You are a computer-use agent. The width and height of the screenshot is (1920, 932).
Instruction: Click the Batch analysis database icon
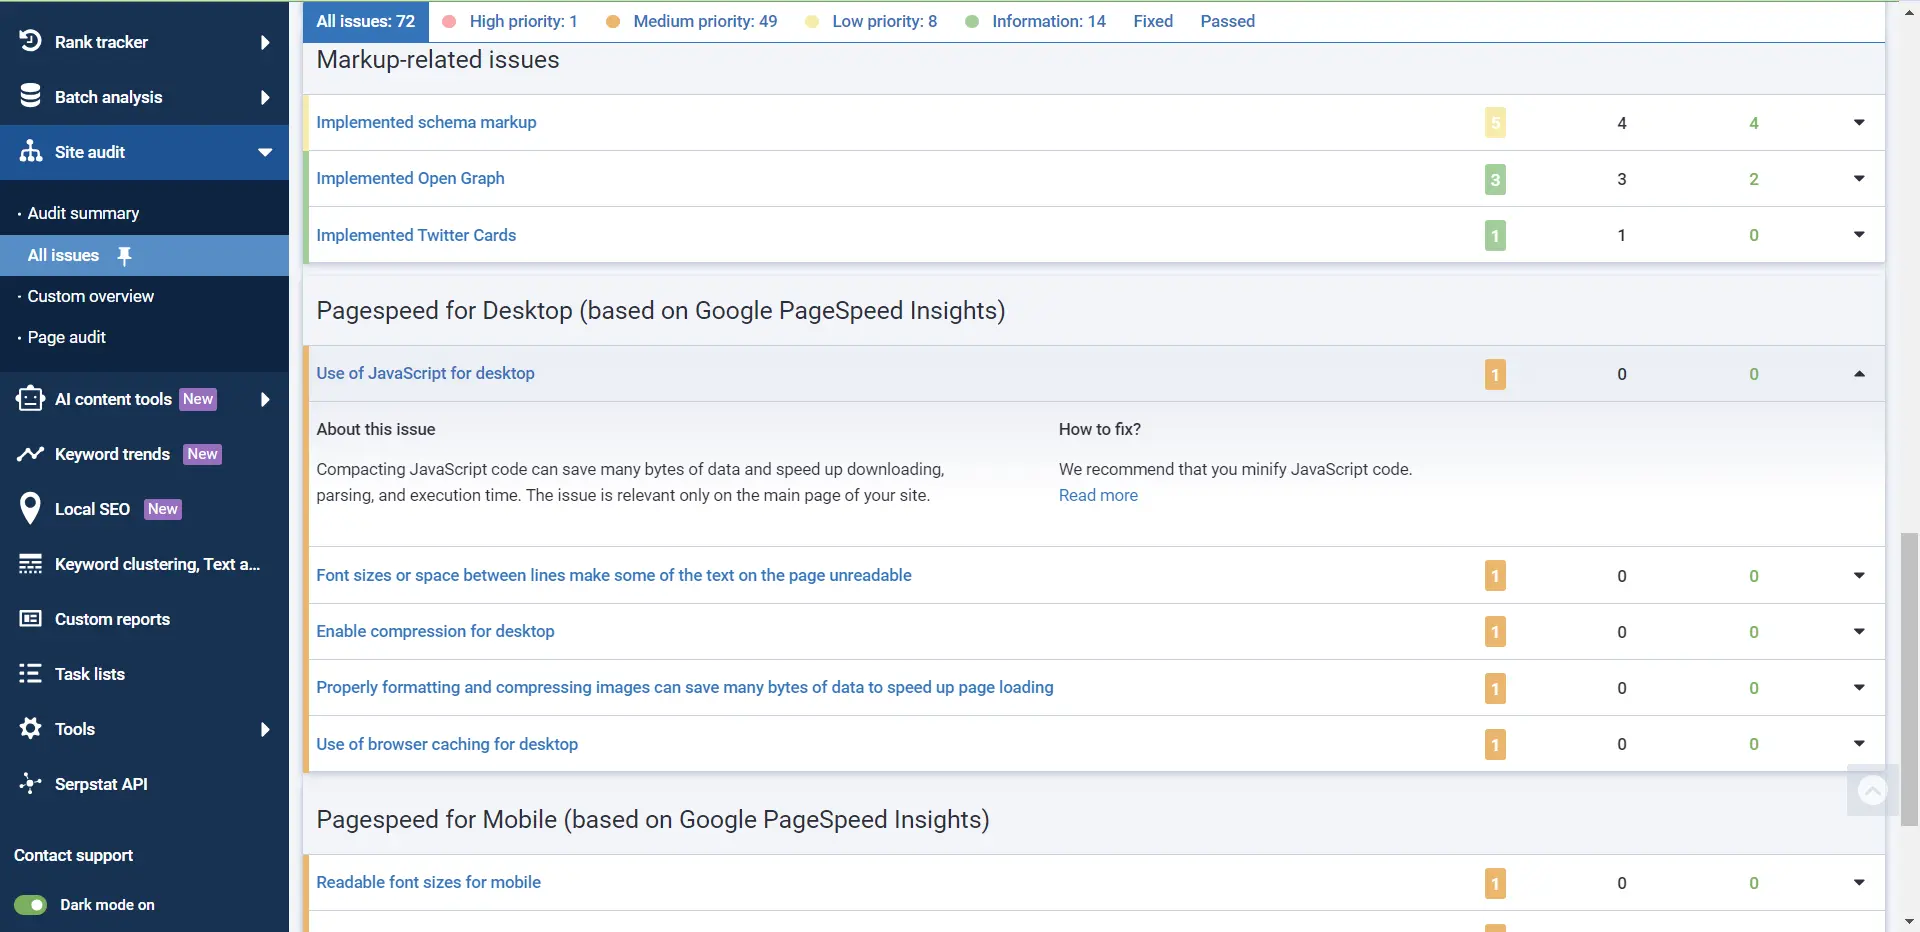[30, 96]
